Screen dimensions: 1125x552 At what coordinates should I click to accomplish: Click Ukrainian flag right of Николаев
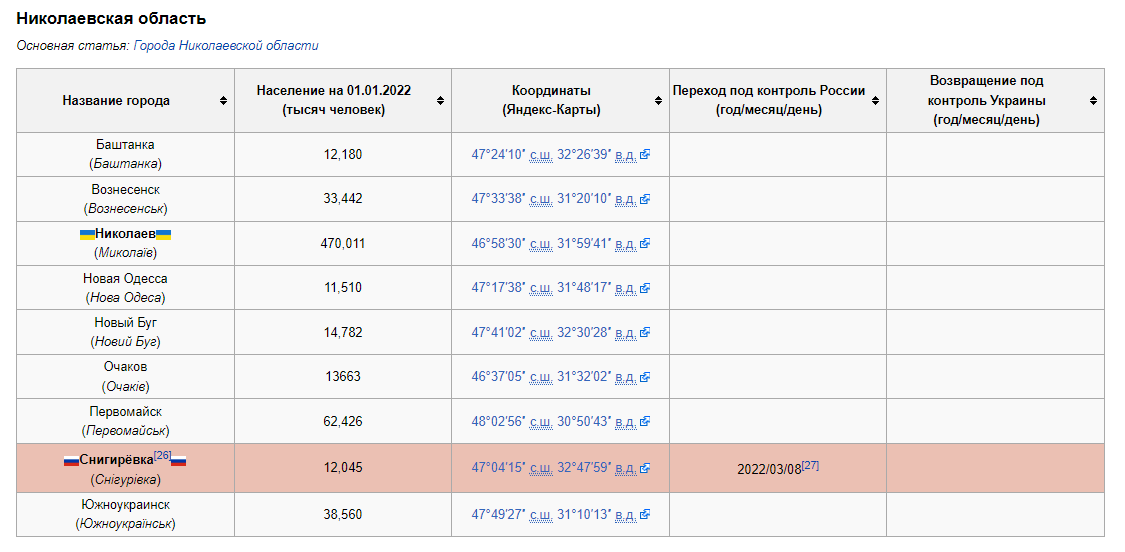[x=164, y=235]
